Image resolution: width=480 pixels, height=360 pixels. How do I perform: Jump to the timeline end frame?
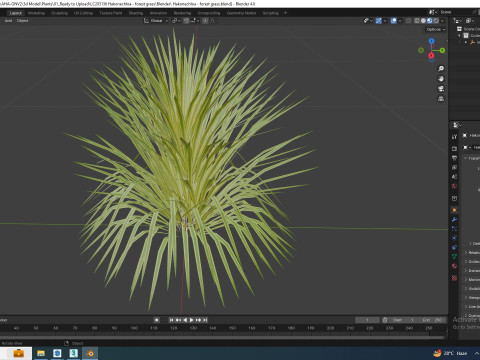pos(205,320)
